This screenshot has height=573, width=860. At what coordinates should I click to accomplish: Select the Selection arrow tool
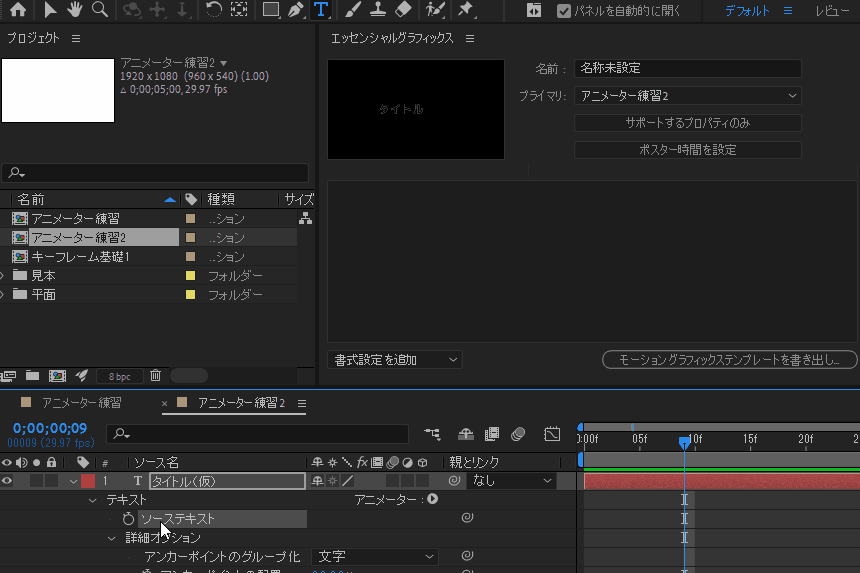pos(50,9)
